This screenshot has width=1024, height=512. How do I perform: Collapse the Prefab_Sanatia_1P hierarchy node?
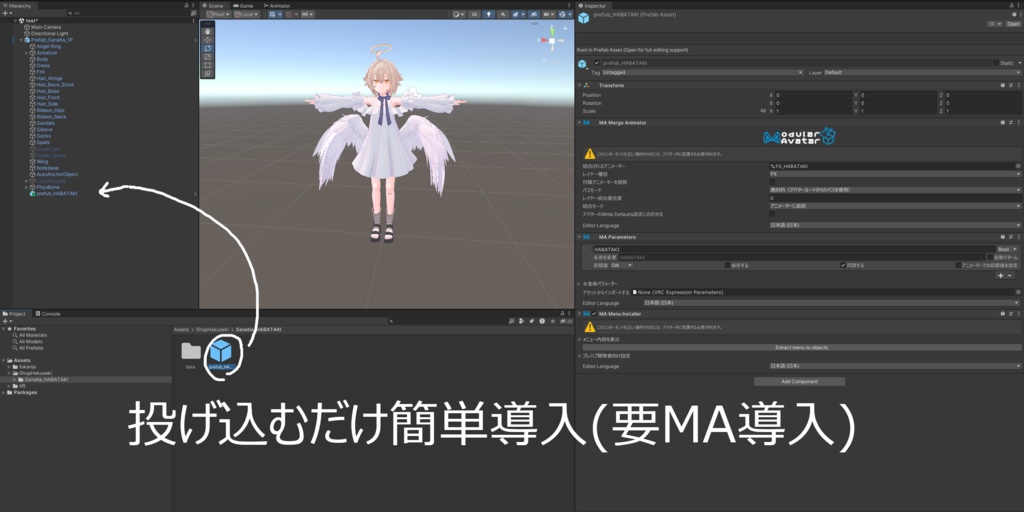pyautogui.click(x=21, y=40)
